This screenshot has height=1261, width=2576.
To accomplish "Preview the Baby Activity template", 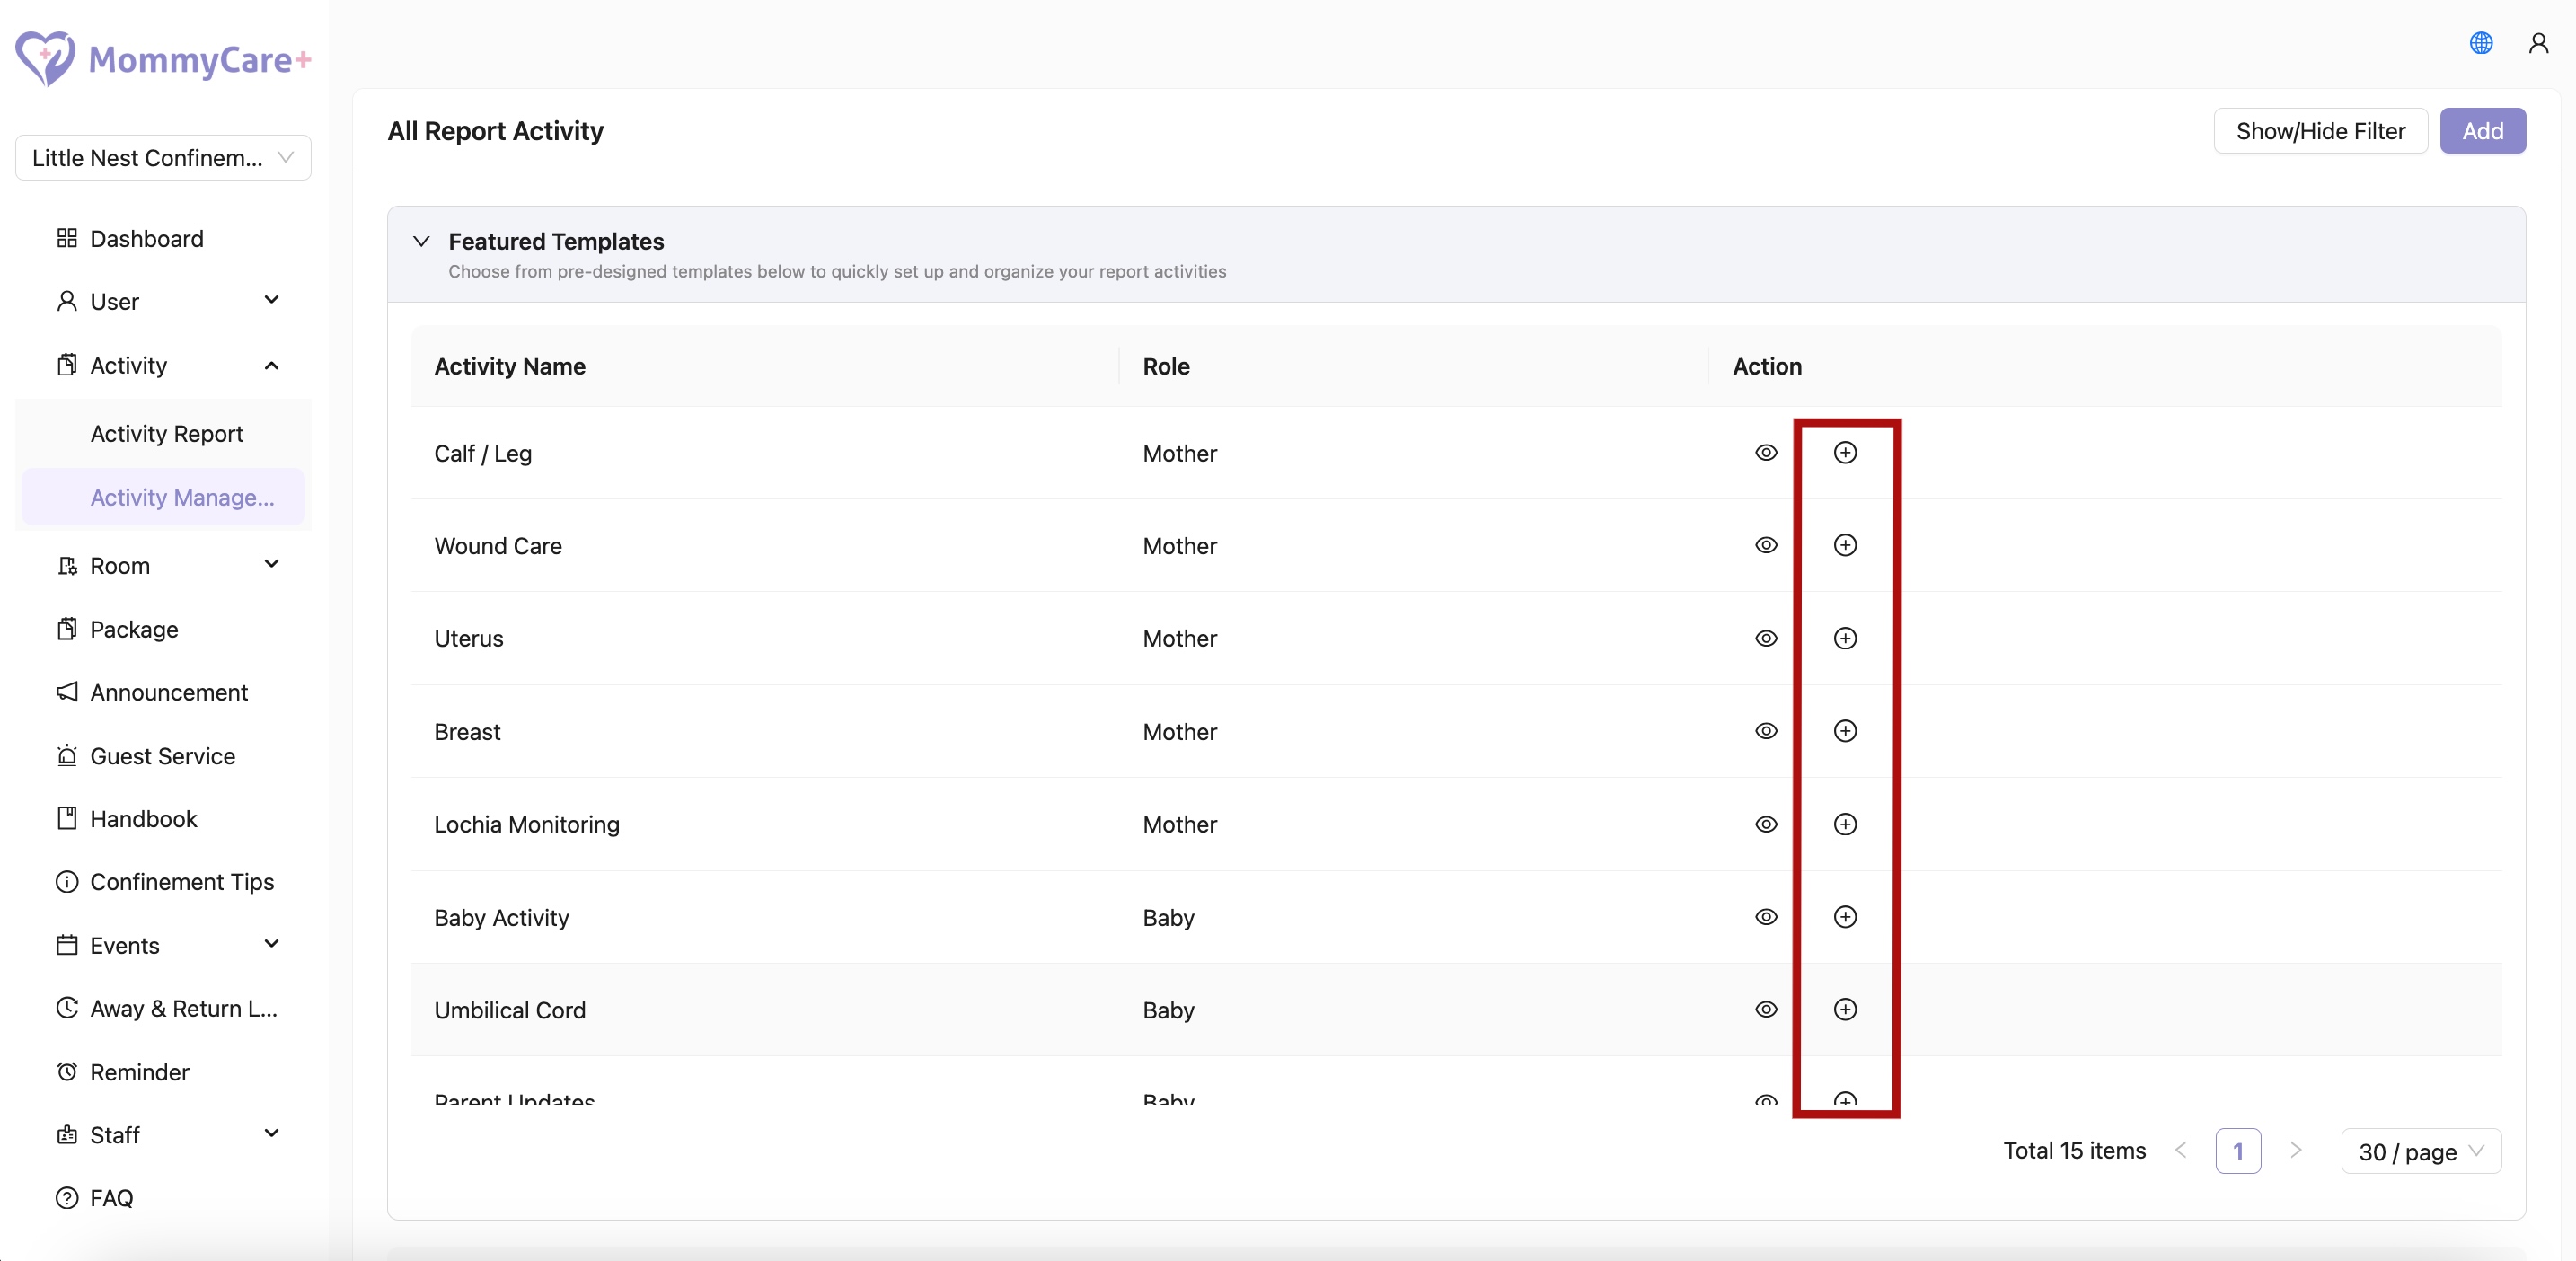I will coord(1766,917).
